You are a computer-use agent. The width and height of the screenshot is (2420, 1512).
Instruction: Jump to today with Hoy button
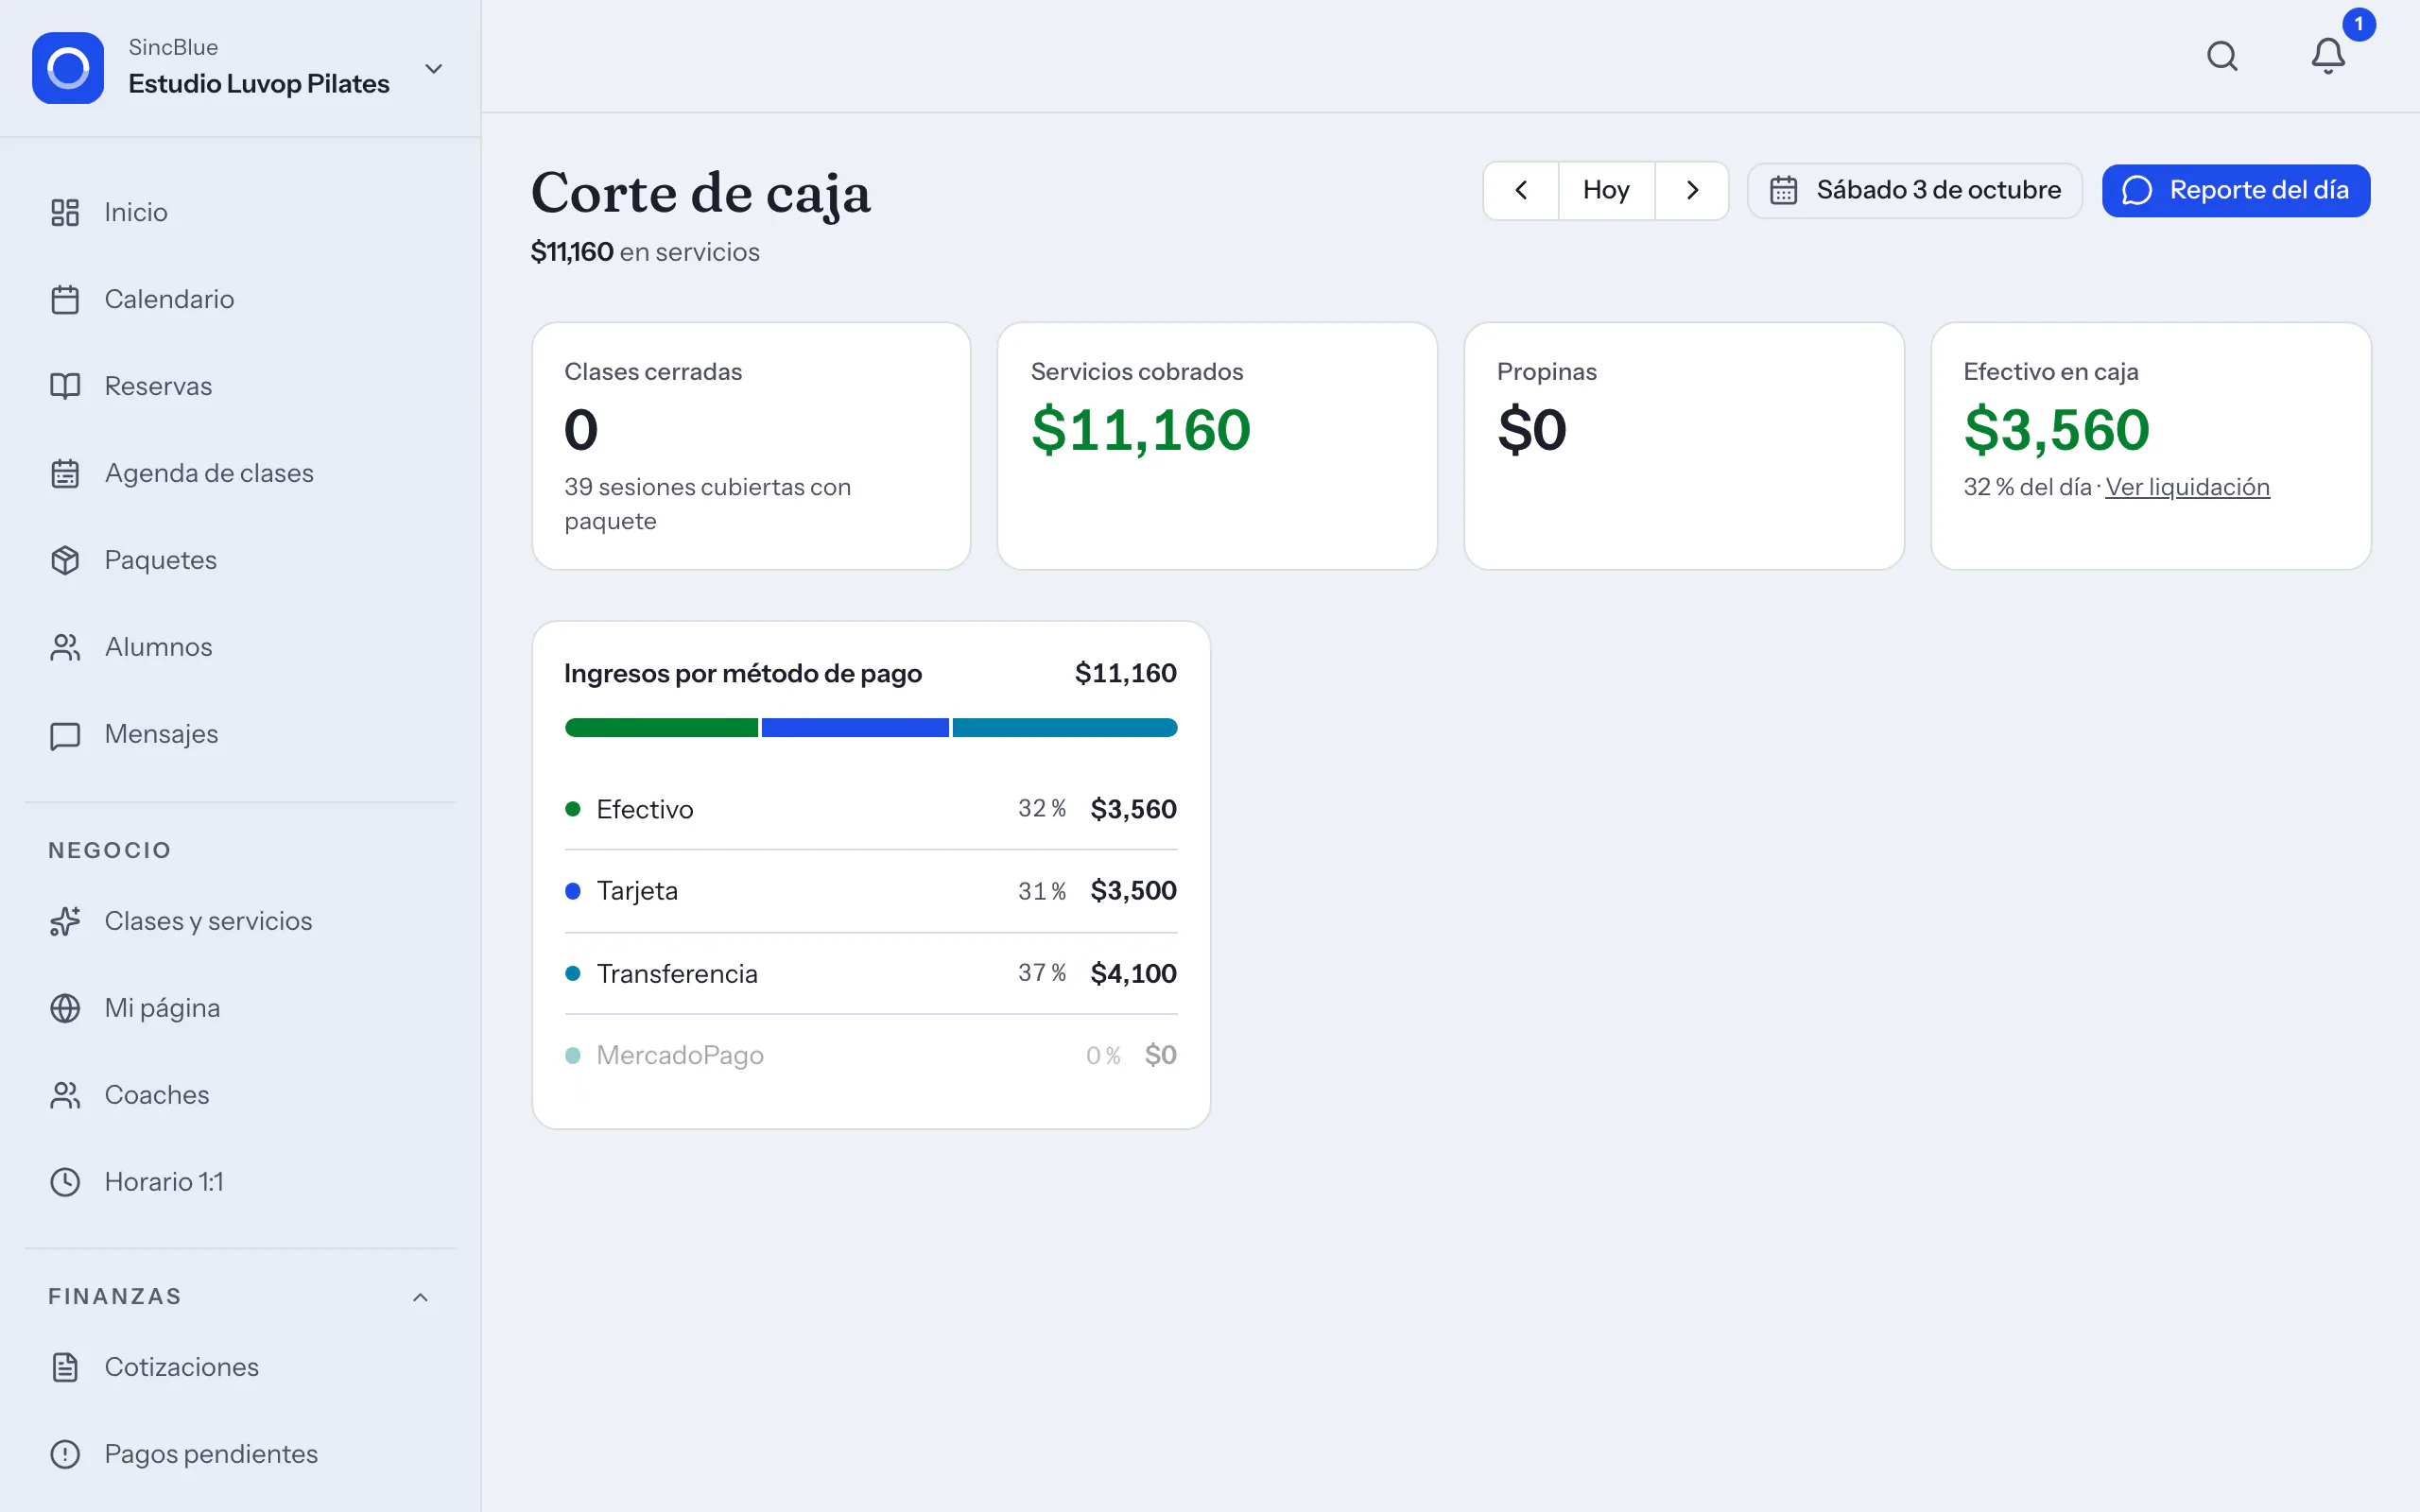1606,190
